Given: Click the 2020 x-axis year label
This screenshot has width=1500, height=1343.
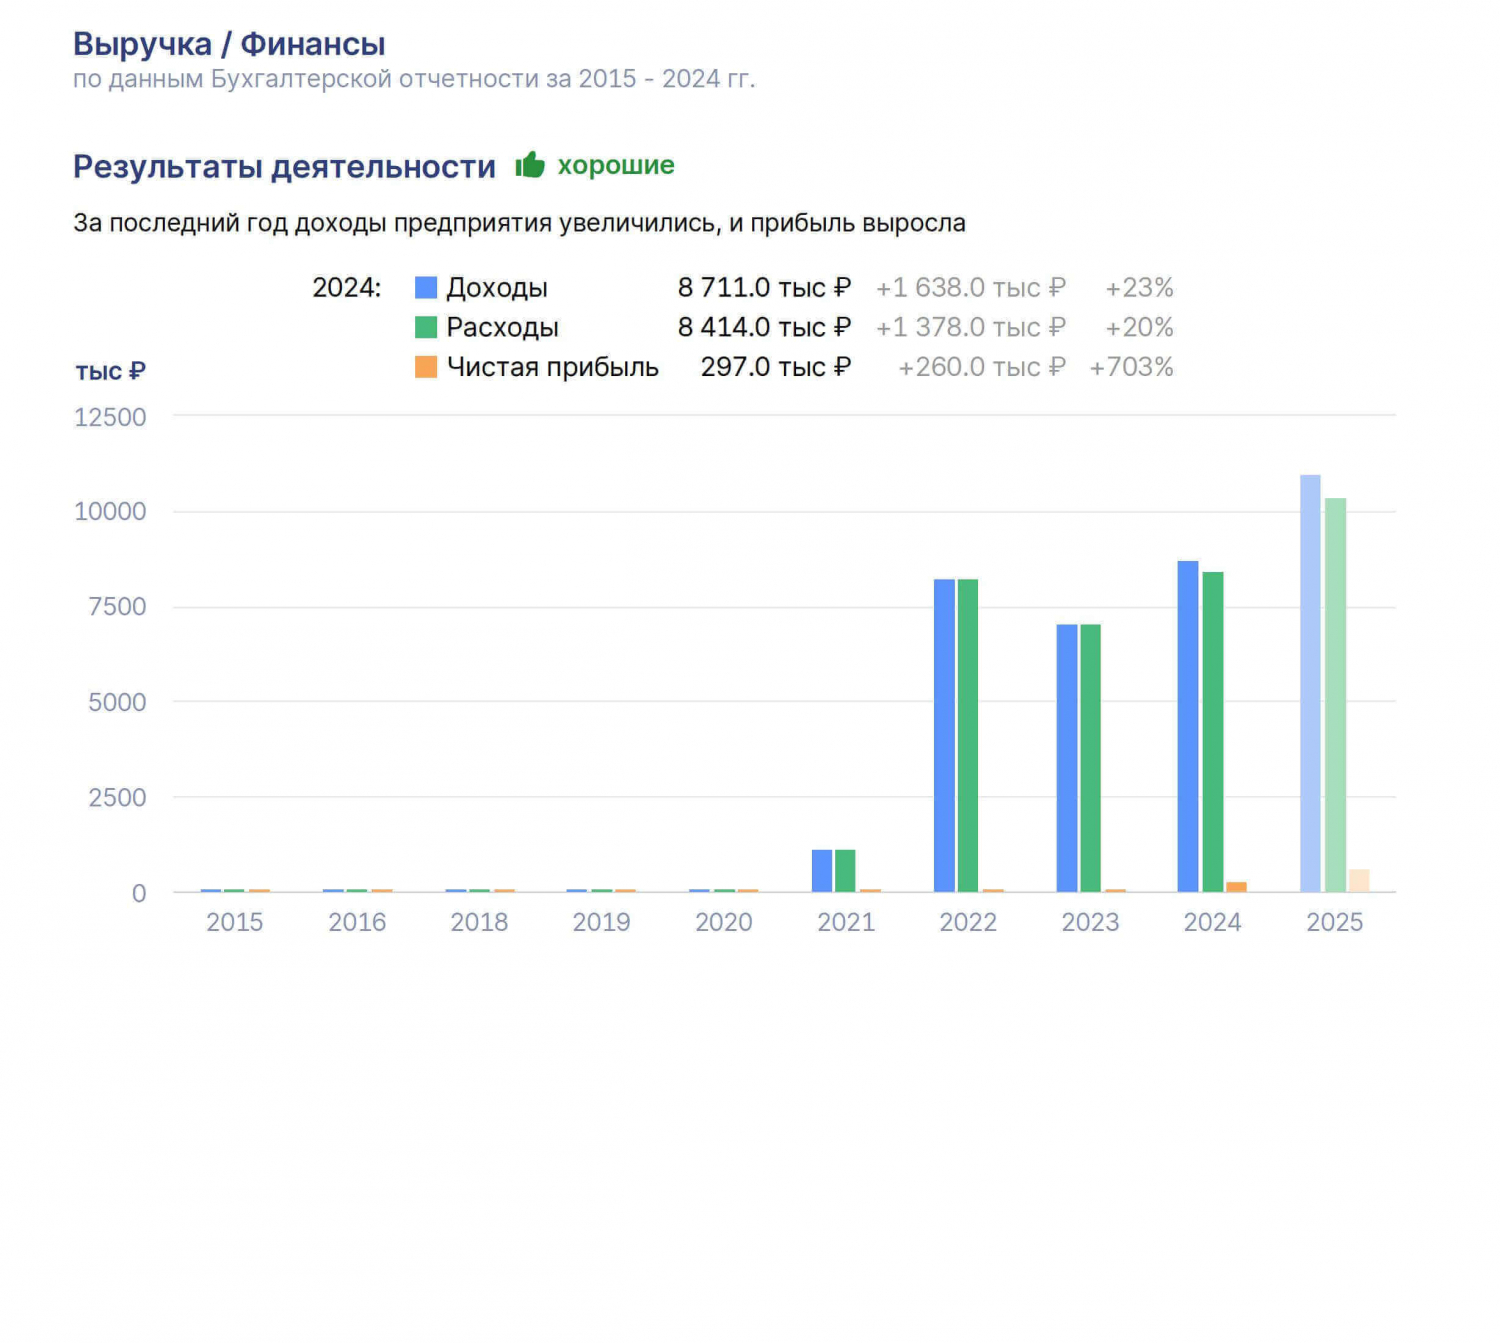Looking at the screenshot, I should [724, 922].
